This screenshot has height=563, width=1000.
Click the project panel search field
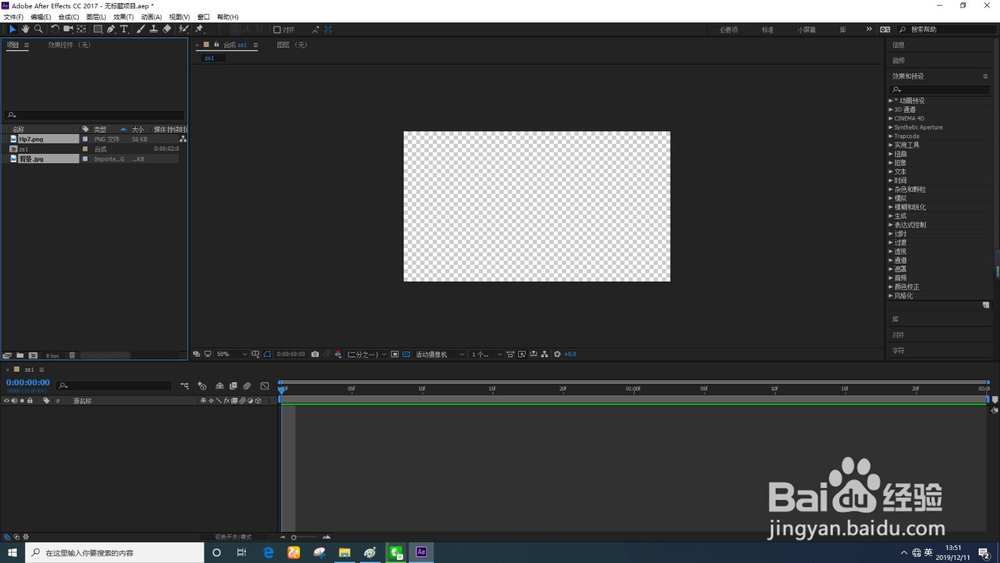94,115
